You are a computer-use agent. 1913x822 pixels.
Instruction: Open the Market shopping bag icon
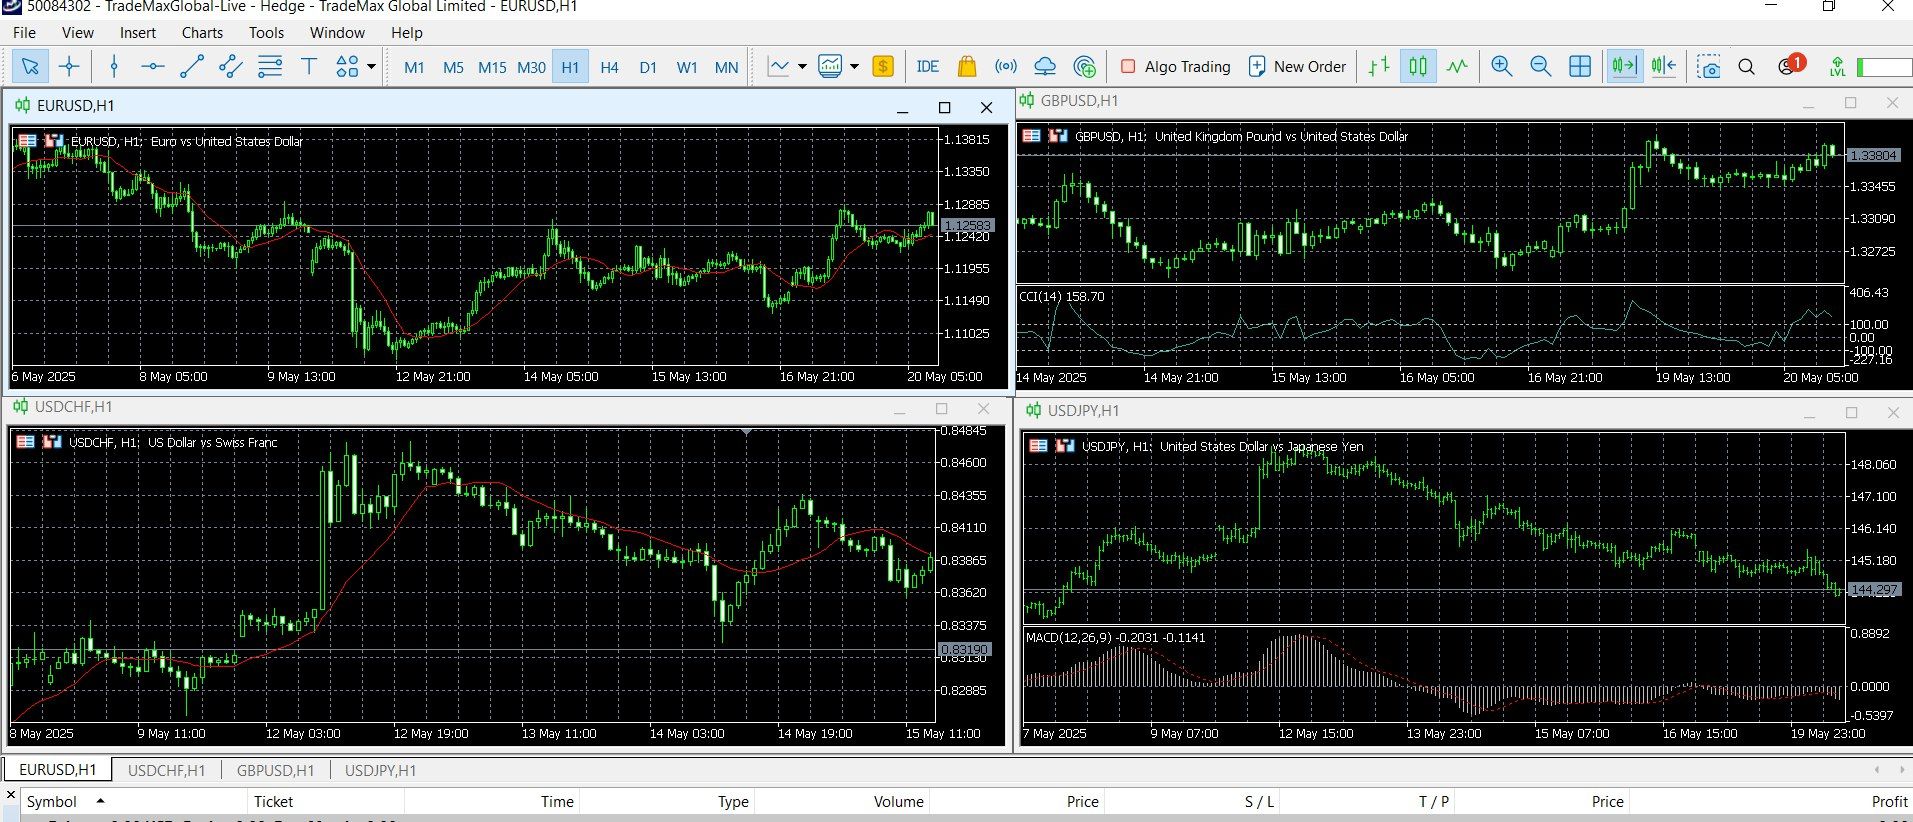[967, 67]
